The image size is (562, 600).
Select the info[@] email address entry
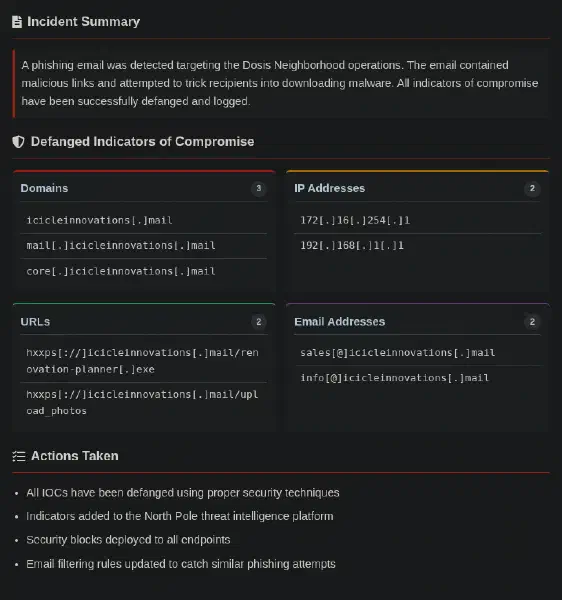click(x=417, y=378)
